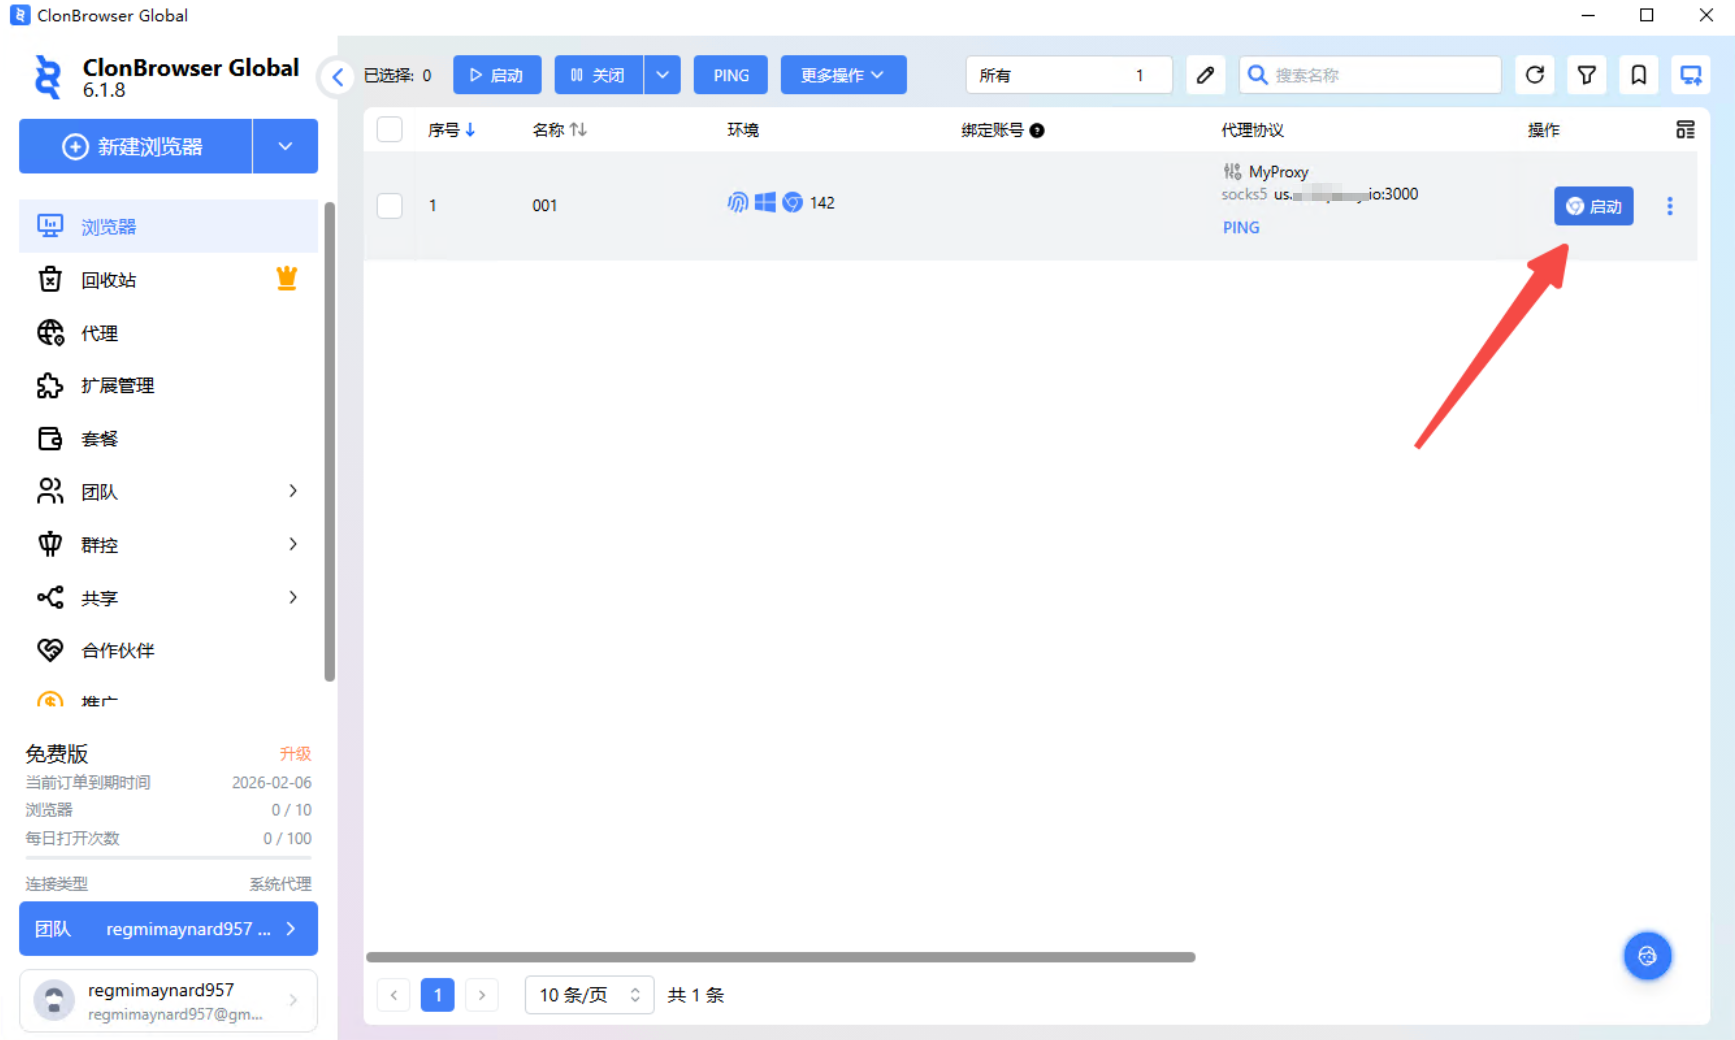Go to 扩展管理 in sidebar
The image size is (1735, 1040).
117,386
